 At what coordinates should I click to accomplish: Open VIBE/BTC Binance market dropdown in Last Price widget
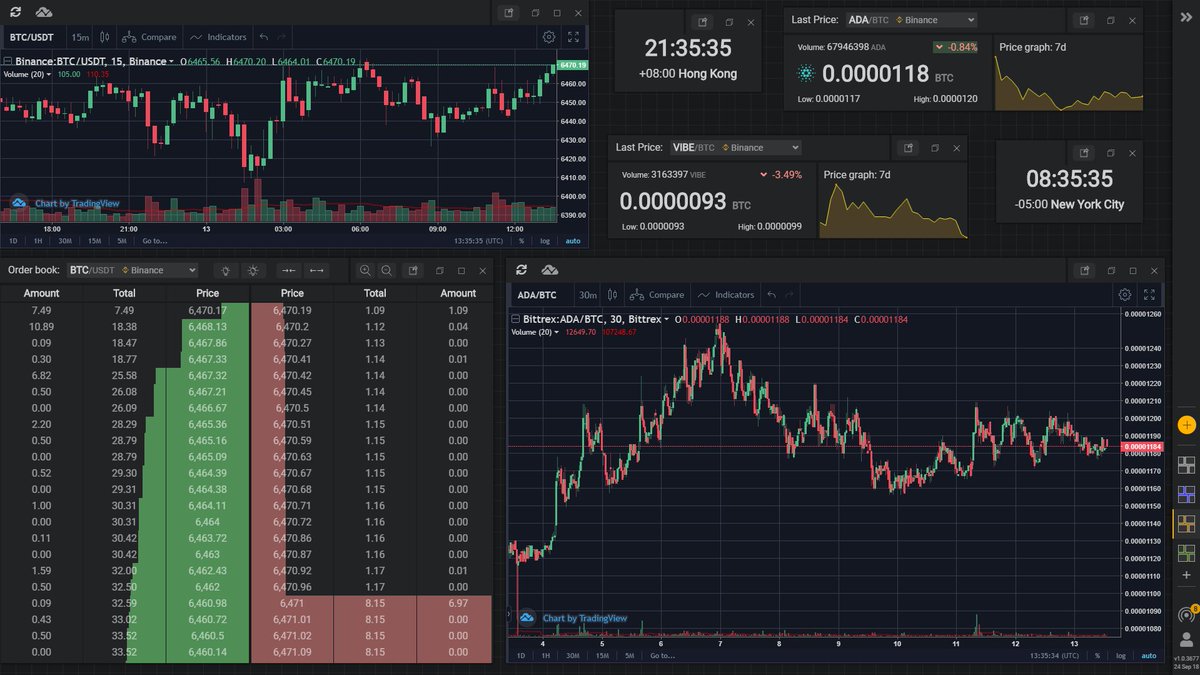pos(735,147)
